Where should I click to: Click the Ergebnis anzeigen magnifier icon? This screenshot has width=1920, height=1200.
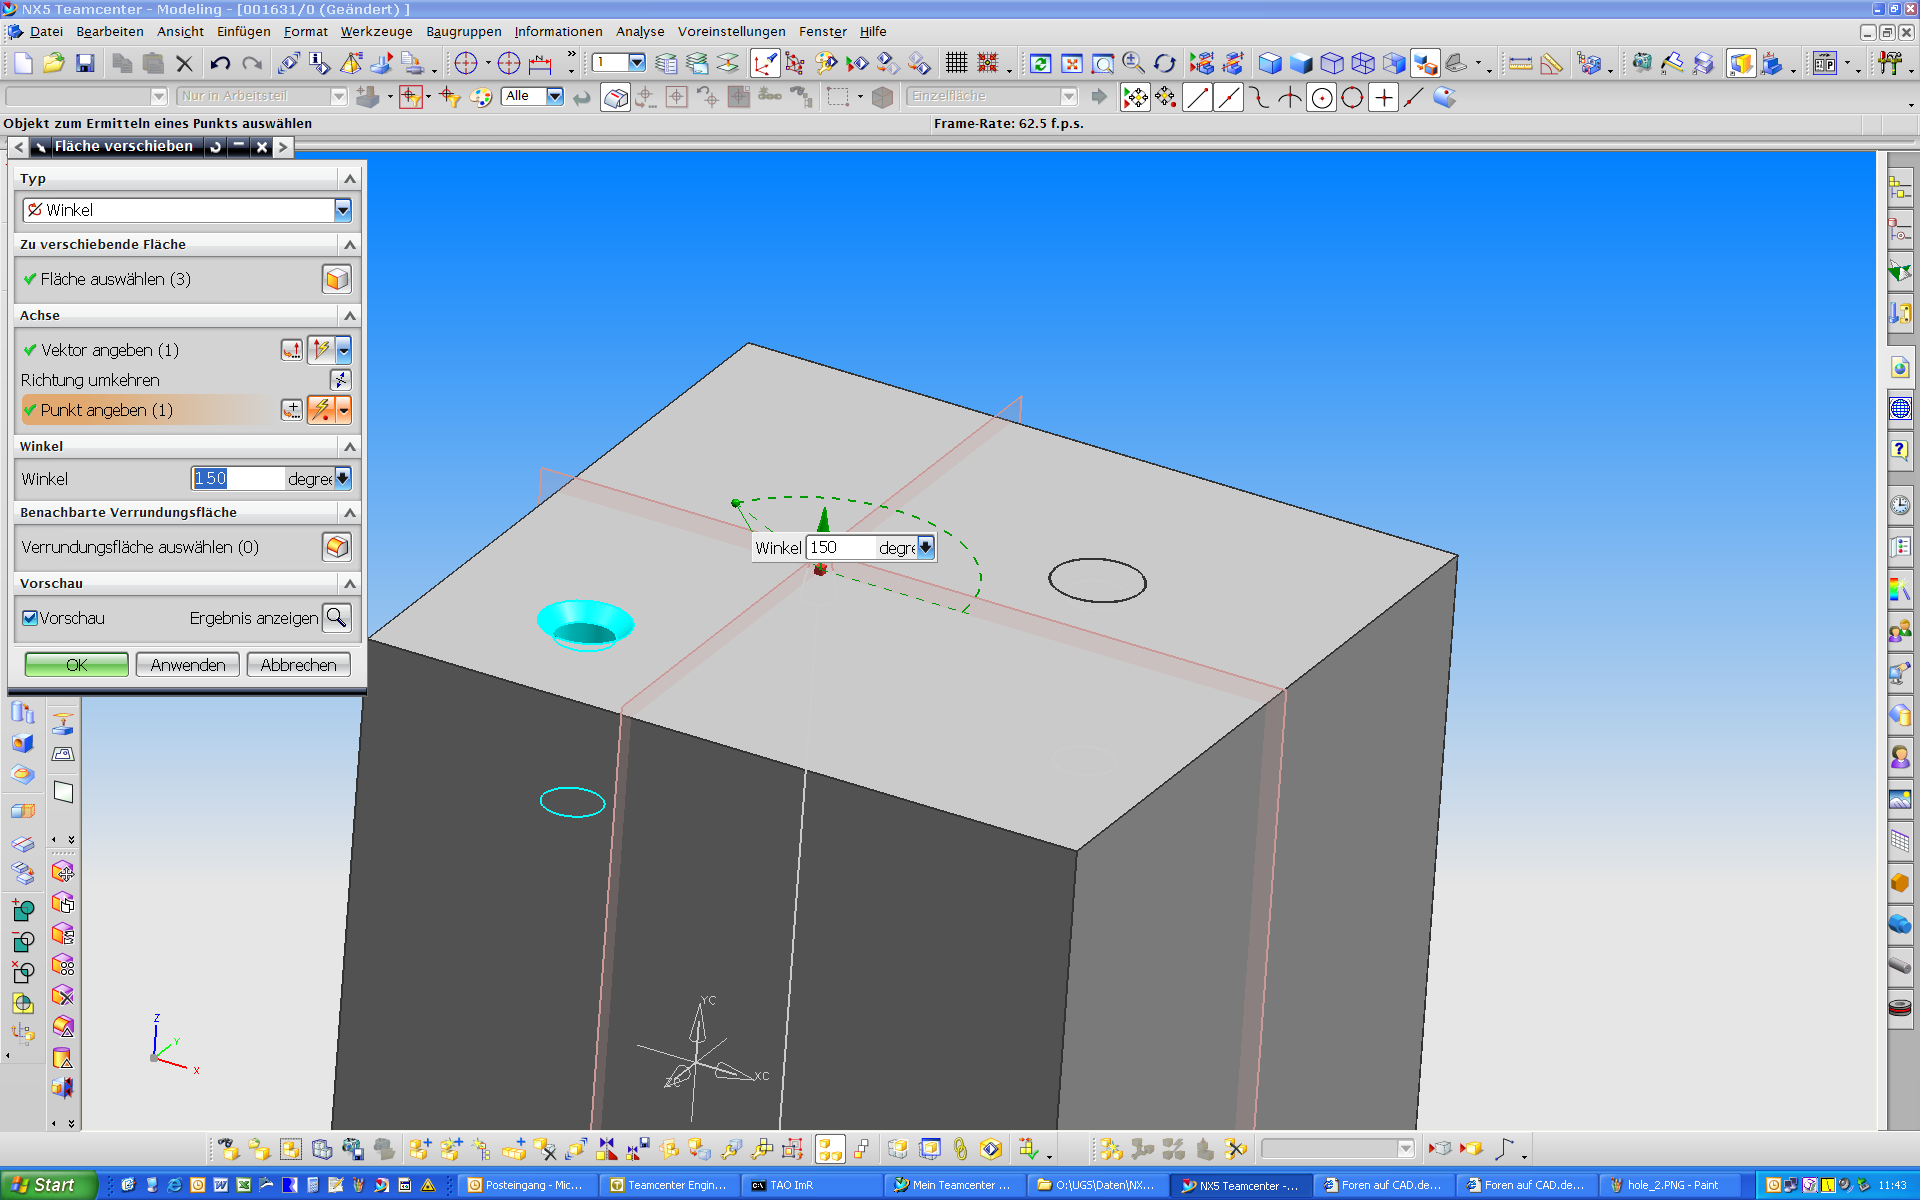coord(337,618)
